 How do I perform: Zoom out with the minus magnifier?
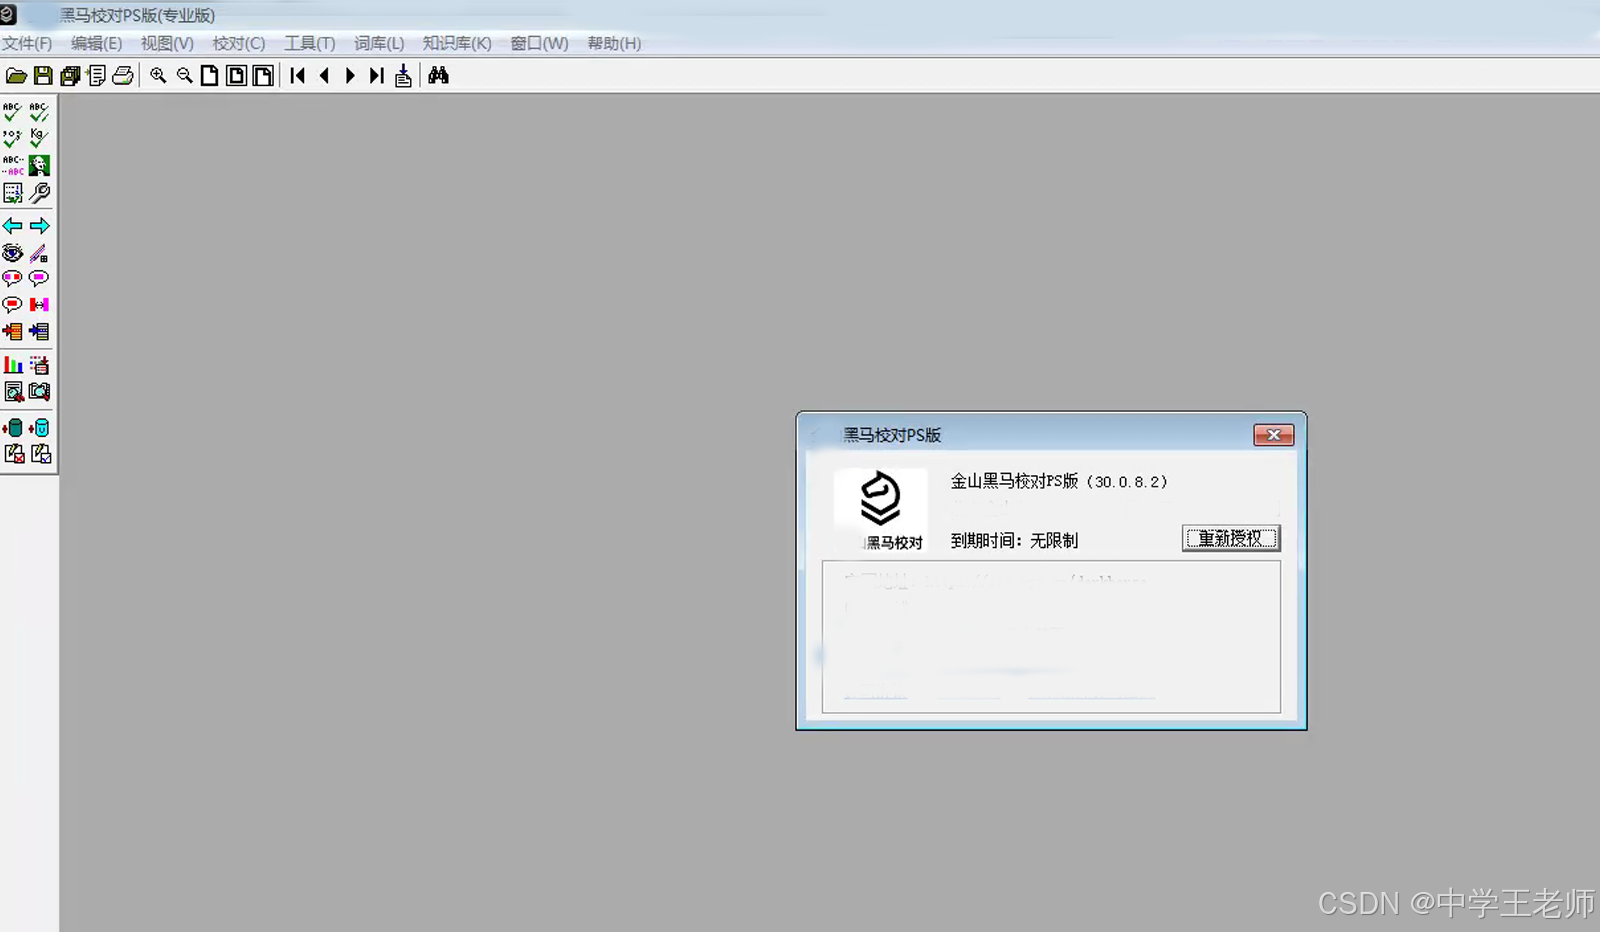[x=184, y=76]
